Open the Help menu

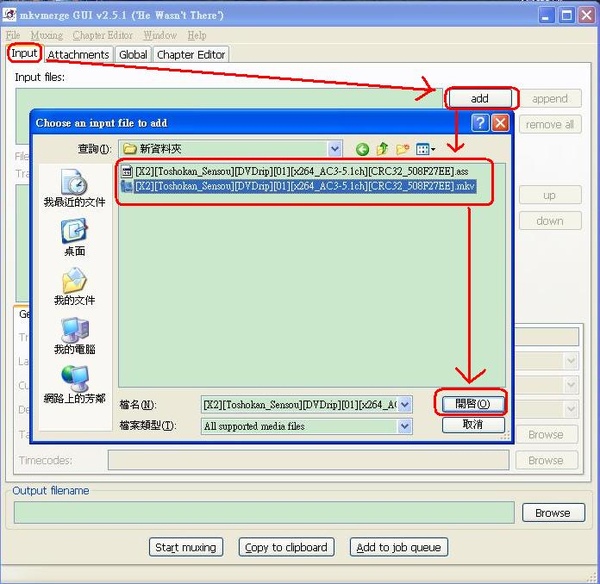pos(197,35)
